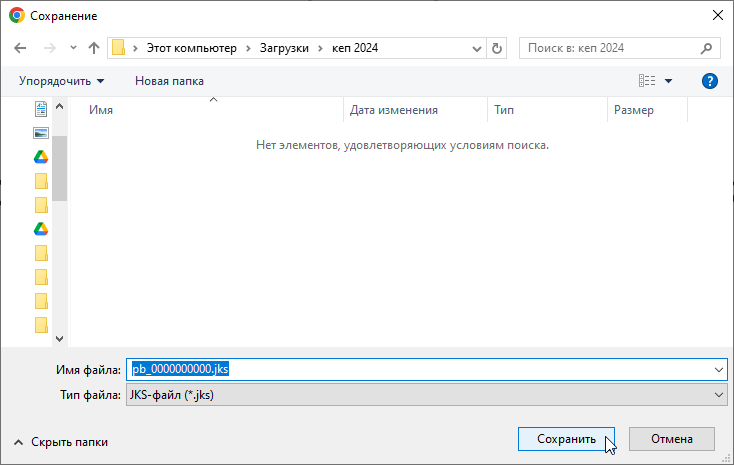
Task: Open the Упорядочить menu
Action: click(61, 80)
